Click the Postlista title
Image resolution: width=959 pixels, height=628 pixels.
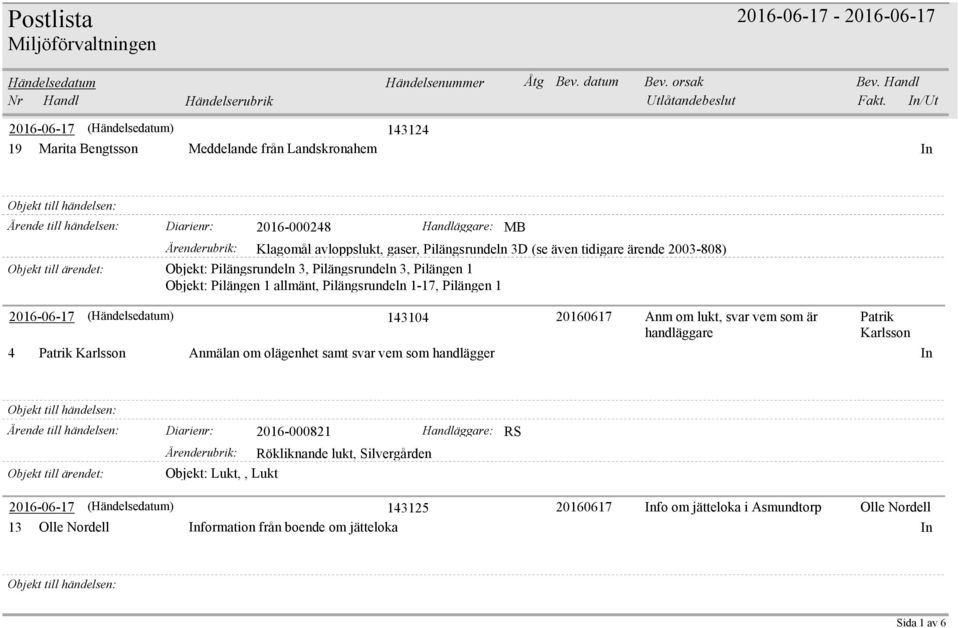point(50,20)
